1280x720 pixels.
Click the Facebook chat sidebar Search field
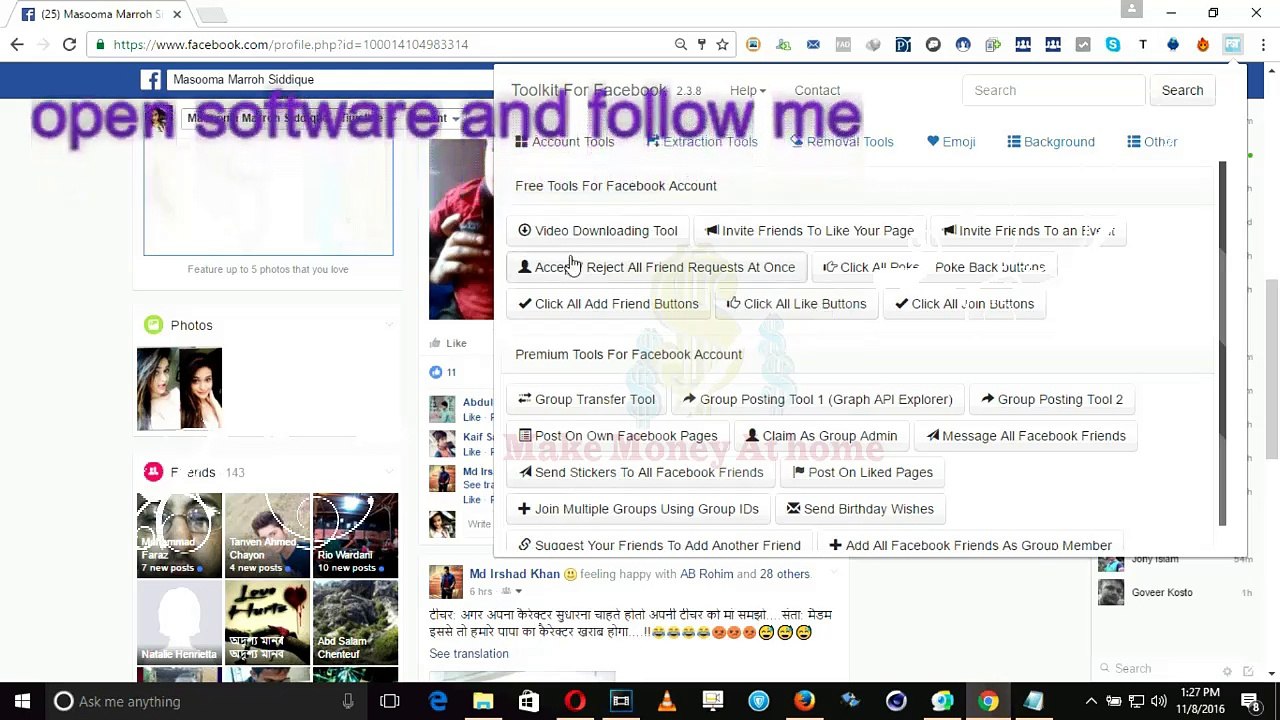click(1157, 668)
